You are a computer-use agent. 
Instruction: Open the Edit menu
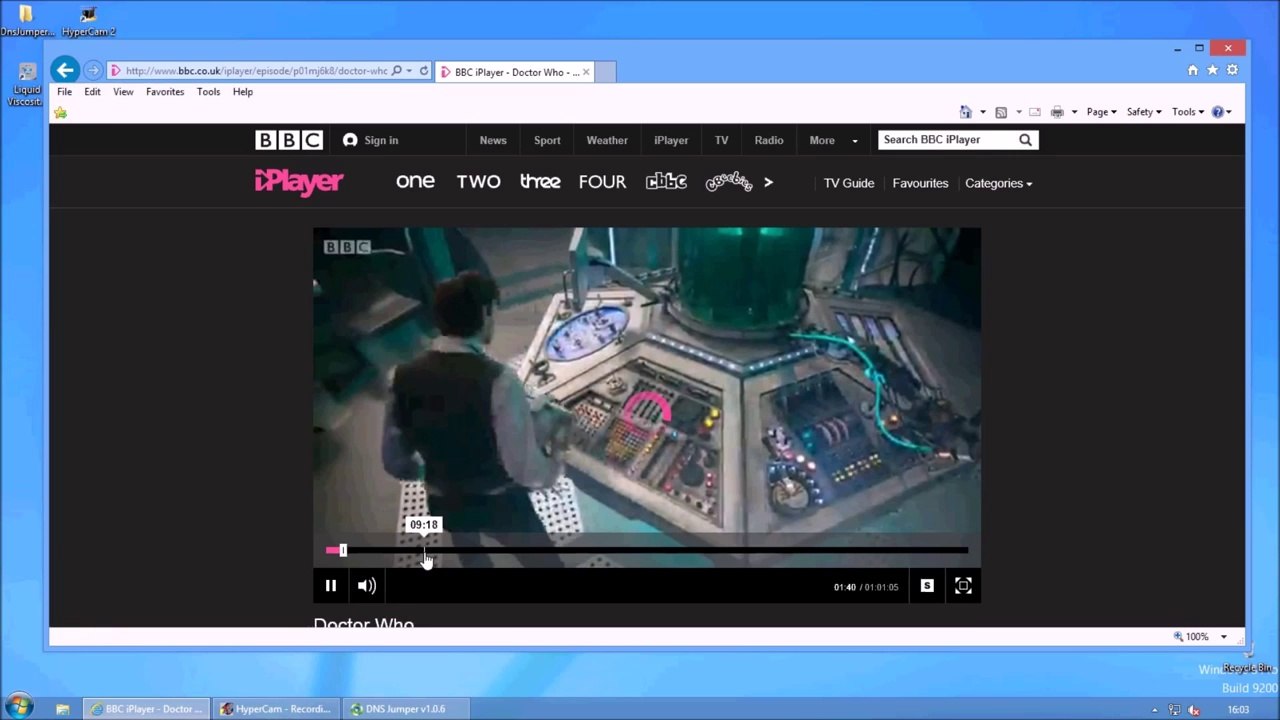click(x=92, y=92)
